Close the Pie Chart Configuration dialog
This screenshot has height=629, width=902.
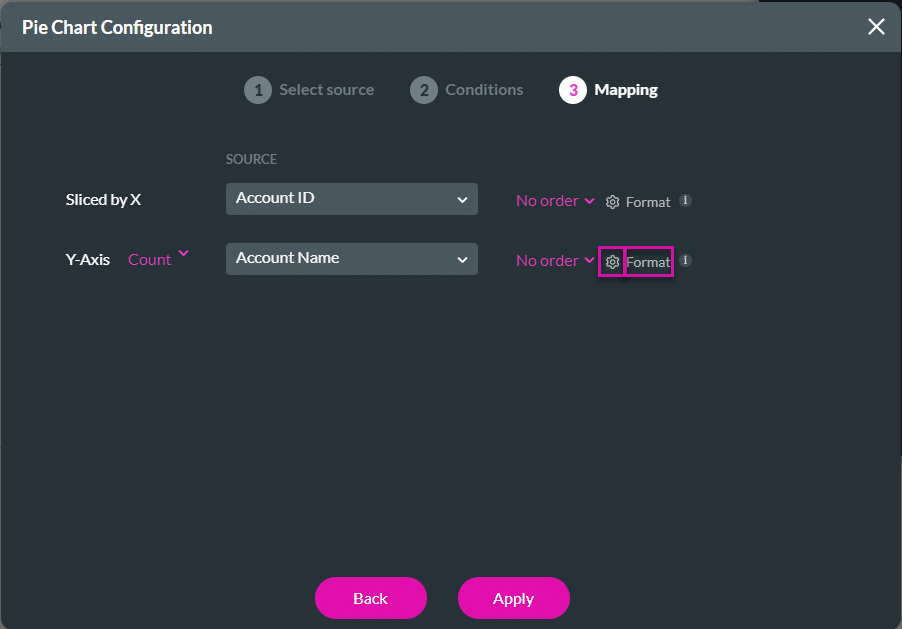[x=876, y=26]
